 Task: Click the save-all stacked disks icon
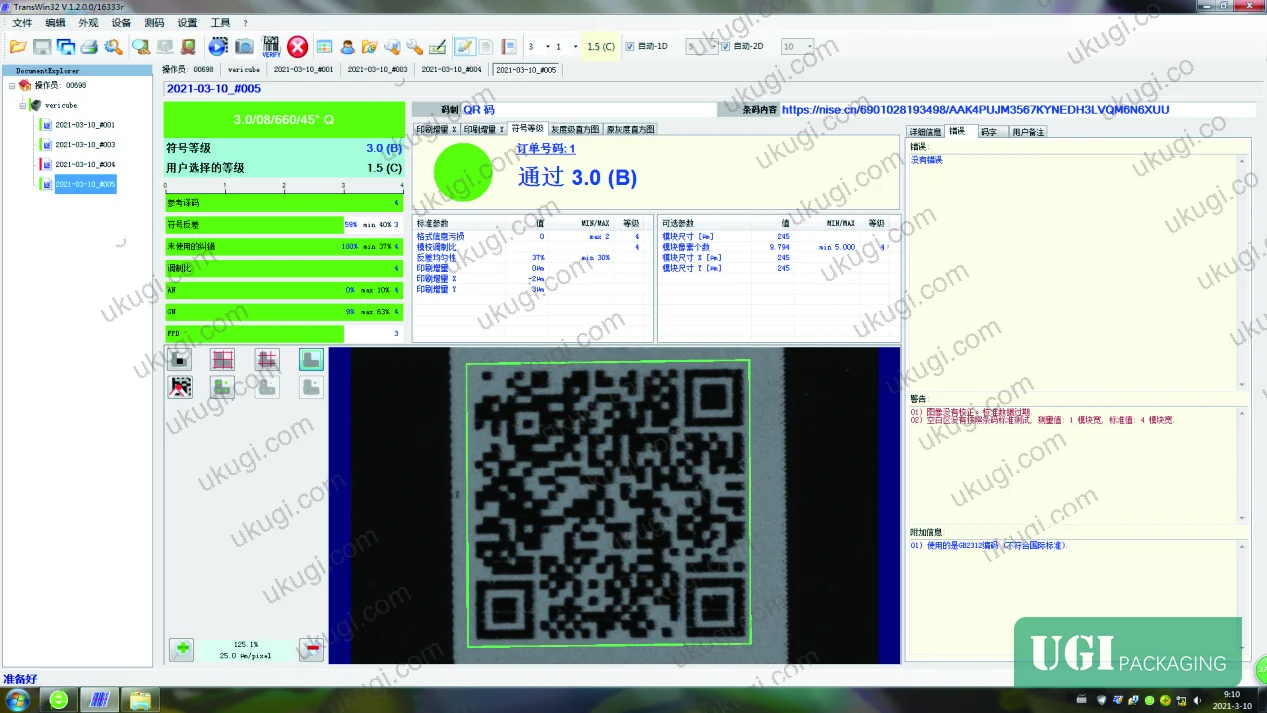tap(66, 46)
